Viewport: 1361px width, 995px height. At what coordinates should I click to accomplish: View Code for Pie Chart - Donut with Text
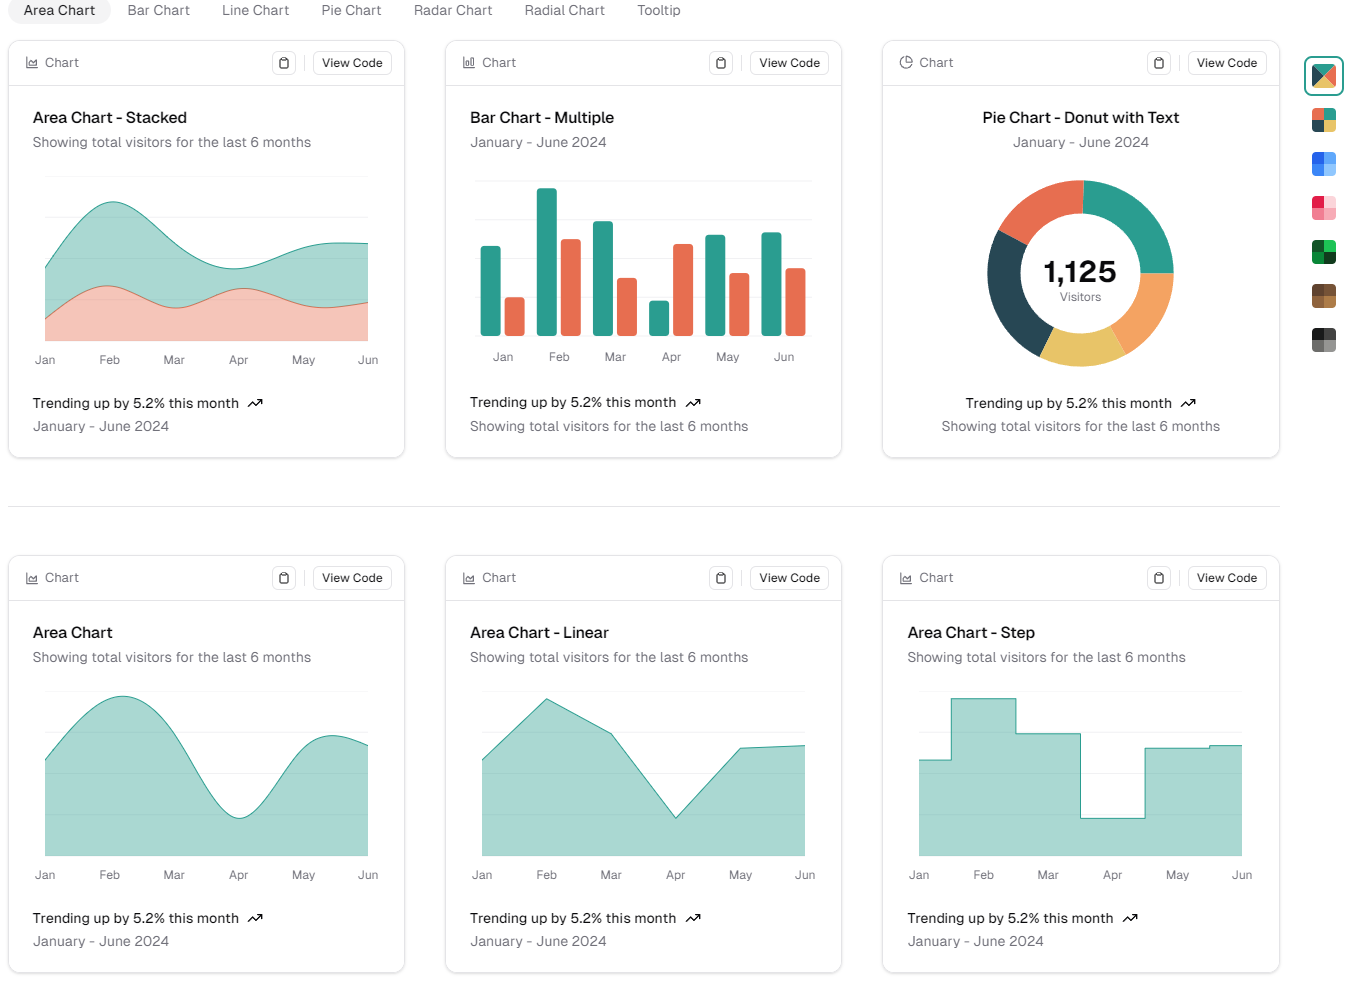click(x=1227, y=63)
